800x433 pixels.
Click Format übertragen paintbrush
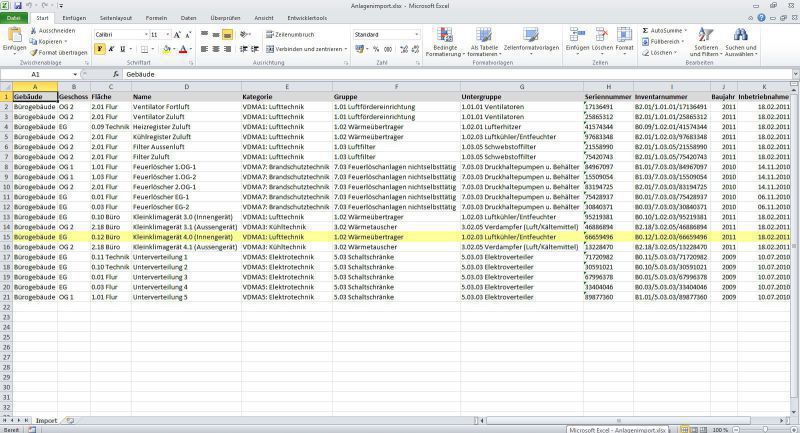tap(34, 53)
